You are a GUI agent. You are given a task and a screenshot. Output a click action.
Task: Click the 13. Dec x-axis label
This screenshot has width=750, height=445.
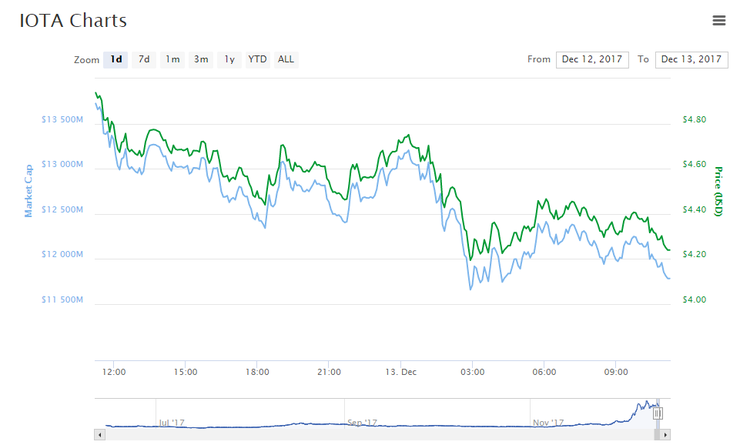399,372
